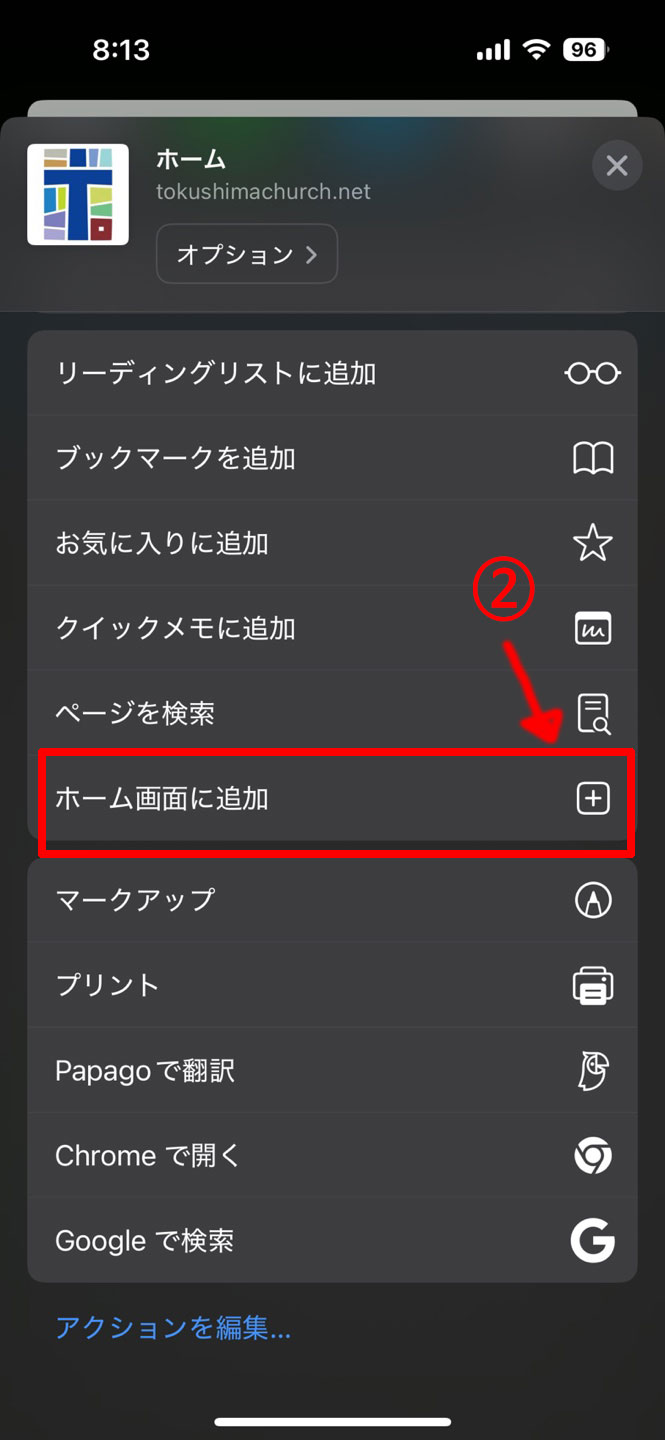Tap the Quick Note icon

coord(592,628)
